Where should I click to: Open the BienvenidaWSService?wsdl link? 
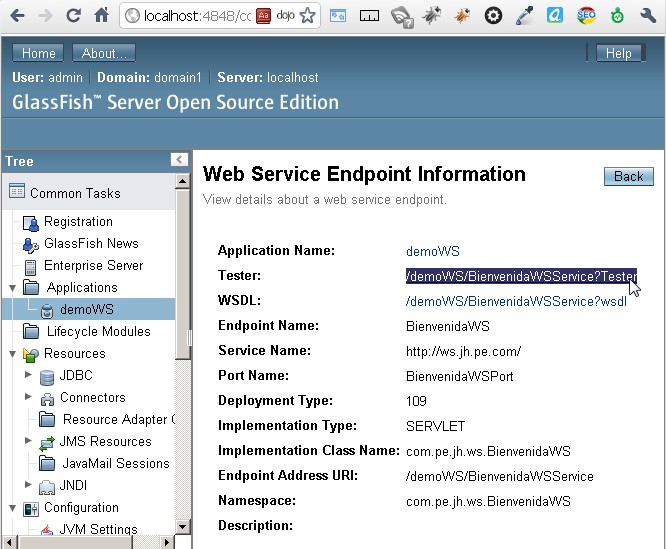point(516,301)
